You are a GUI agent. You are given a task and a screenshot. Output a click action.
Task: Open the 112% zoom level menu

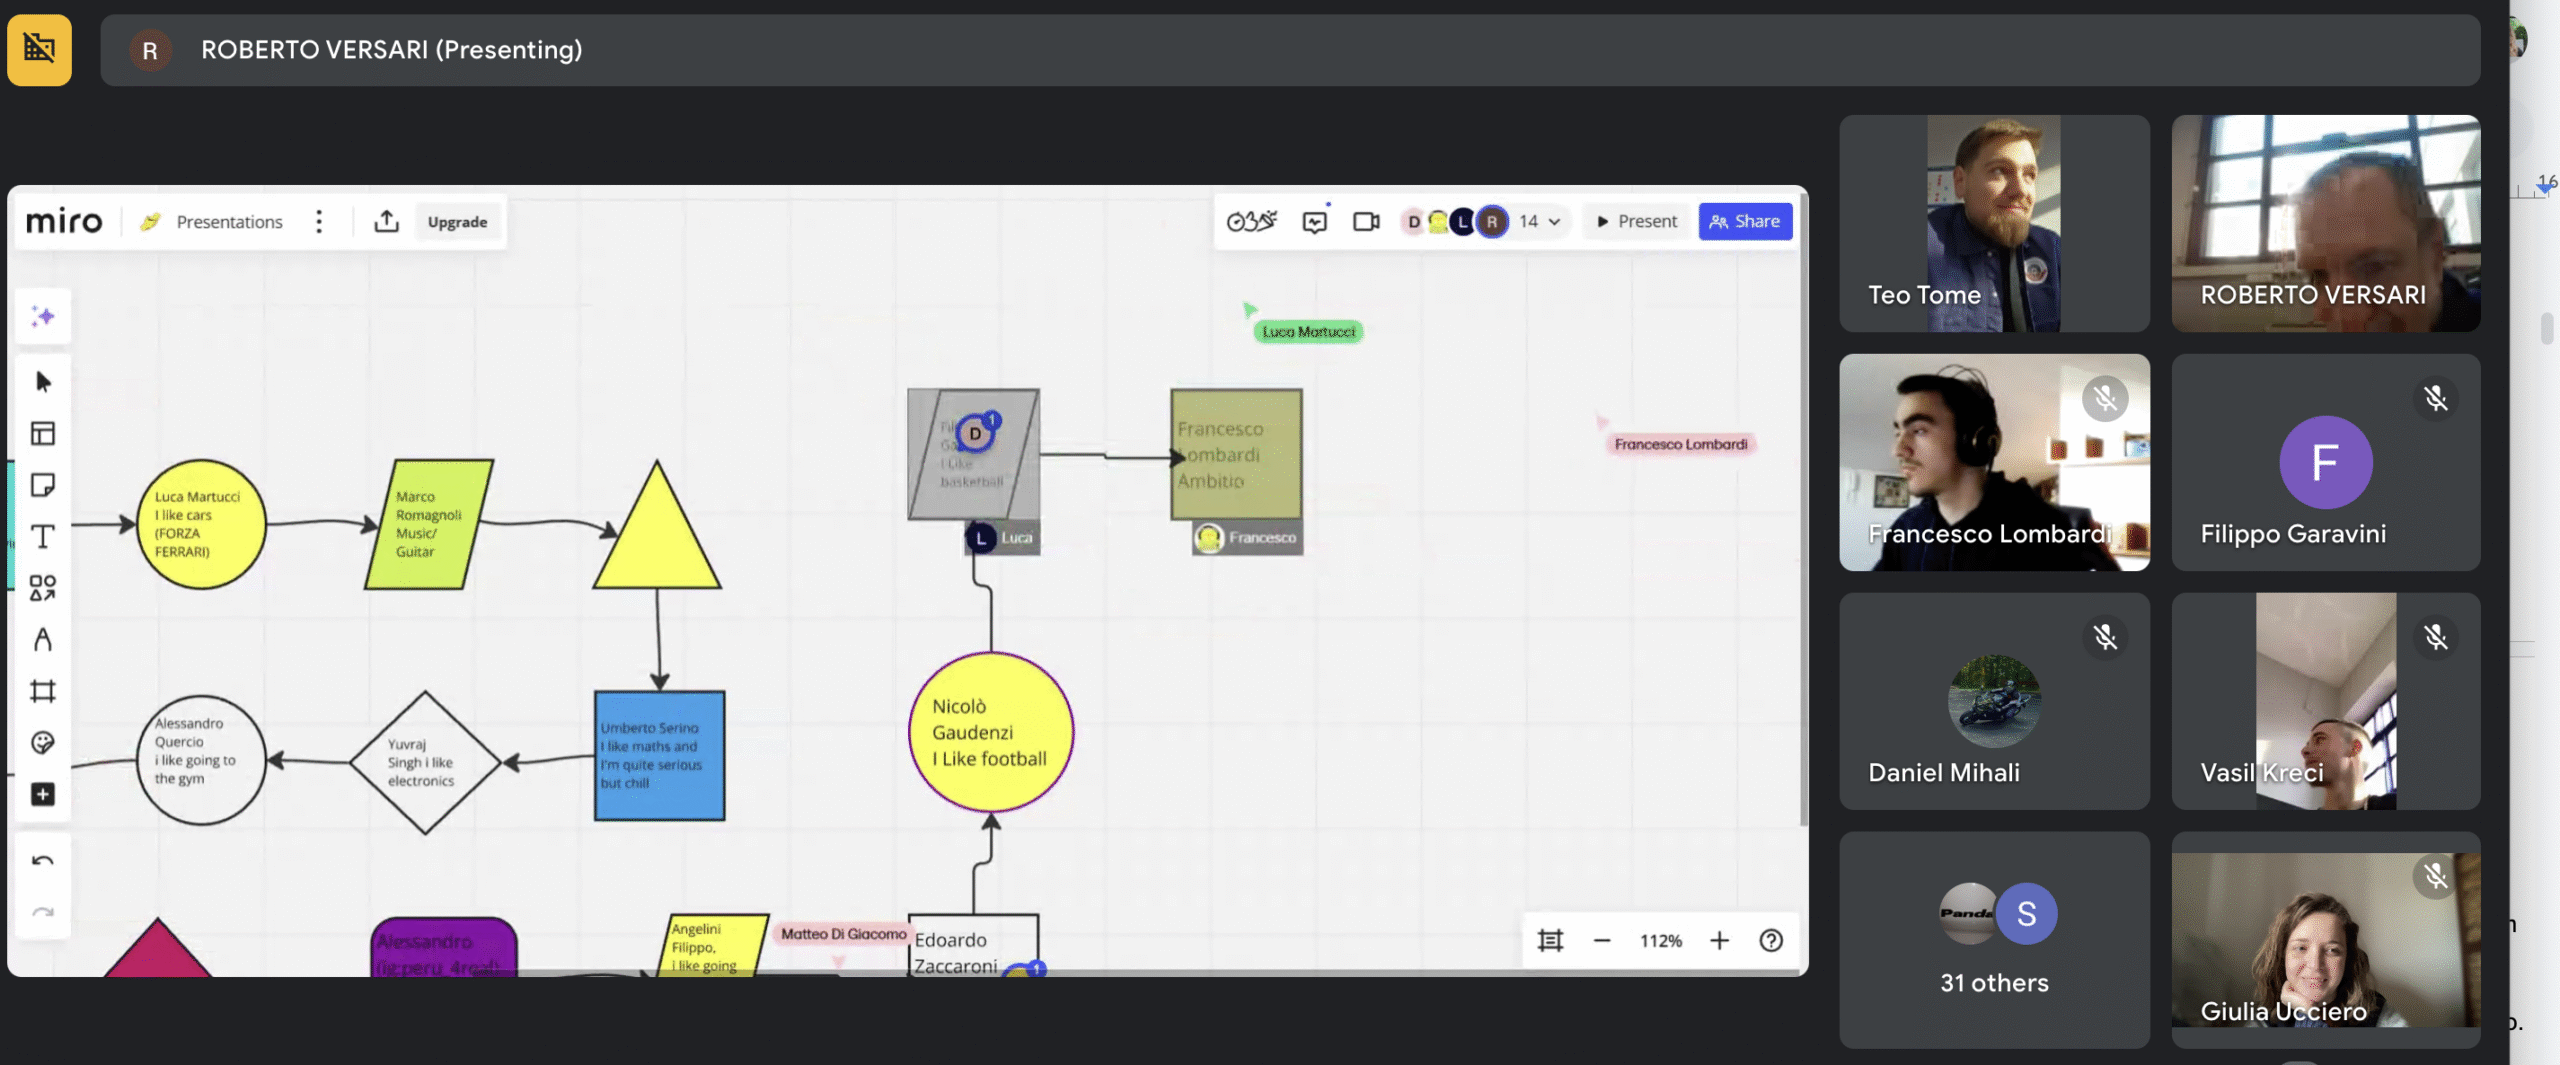coord(1660,941)
